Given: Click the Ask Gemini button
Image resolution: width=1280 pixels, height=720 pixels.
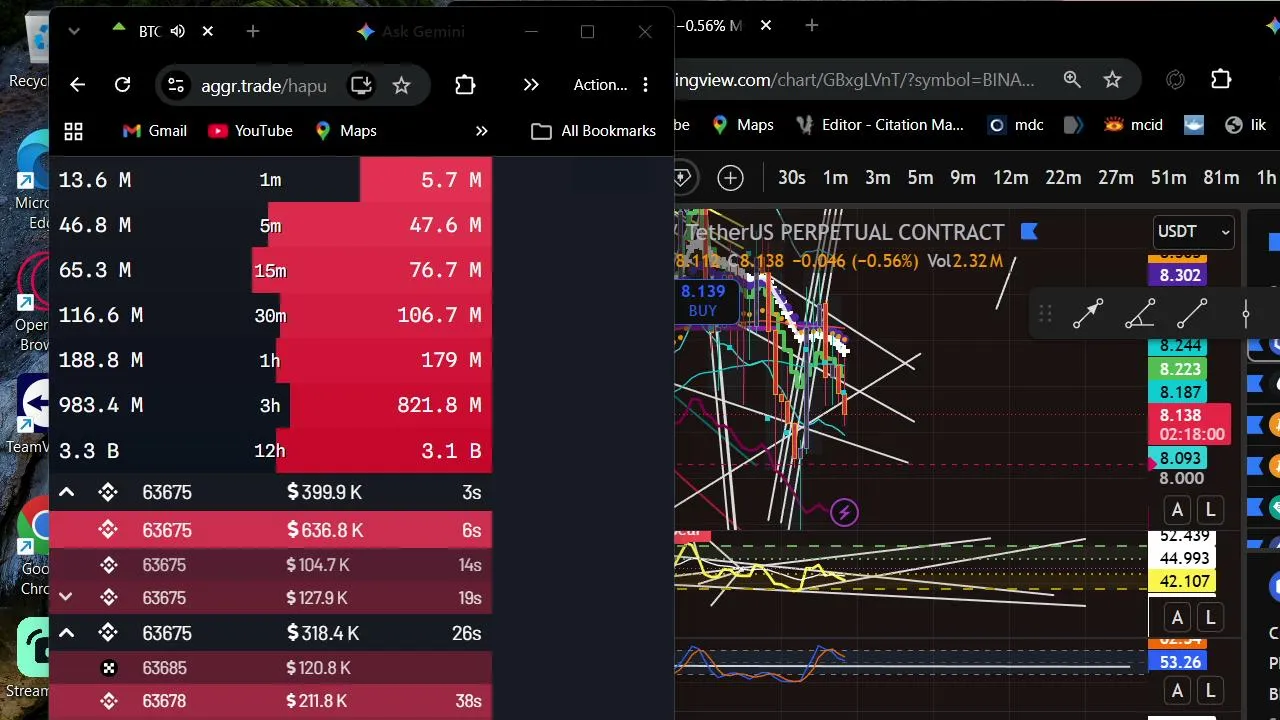Looking at the screenshot, I should (x=411, y=31).
